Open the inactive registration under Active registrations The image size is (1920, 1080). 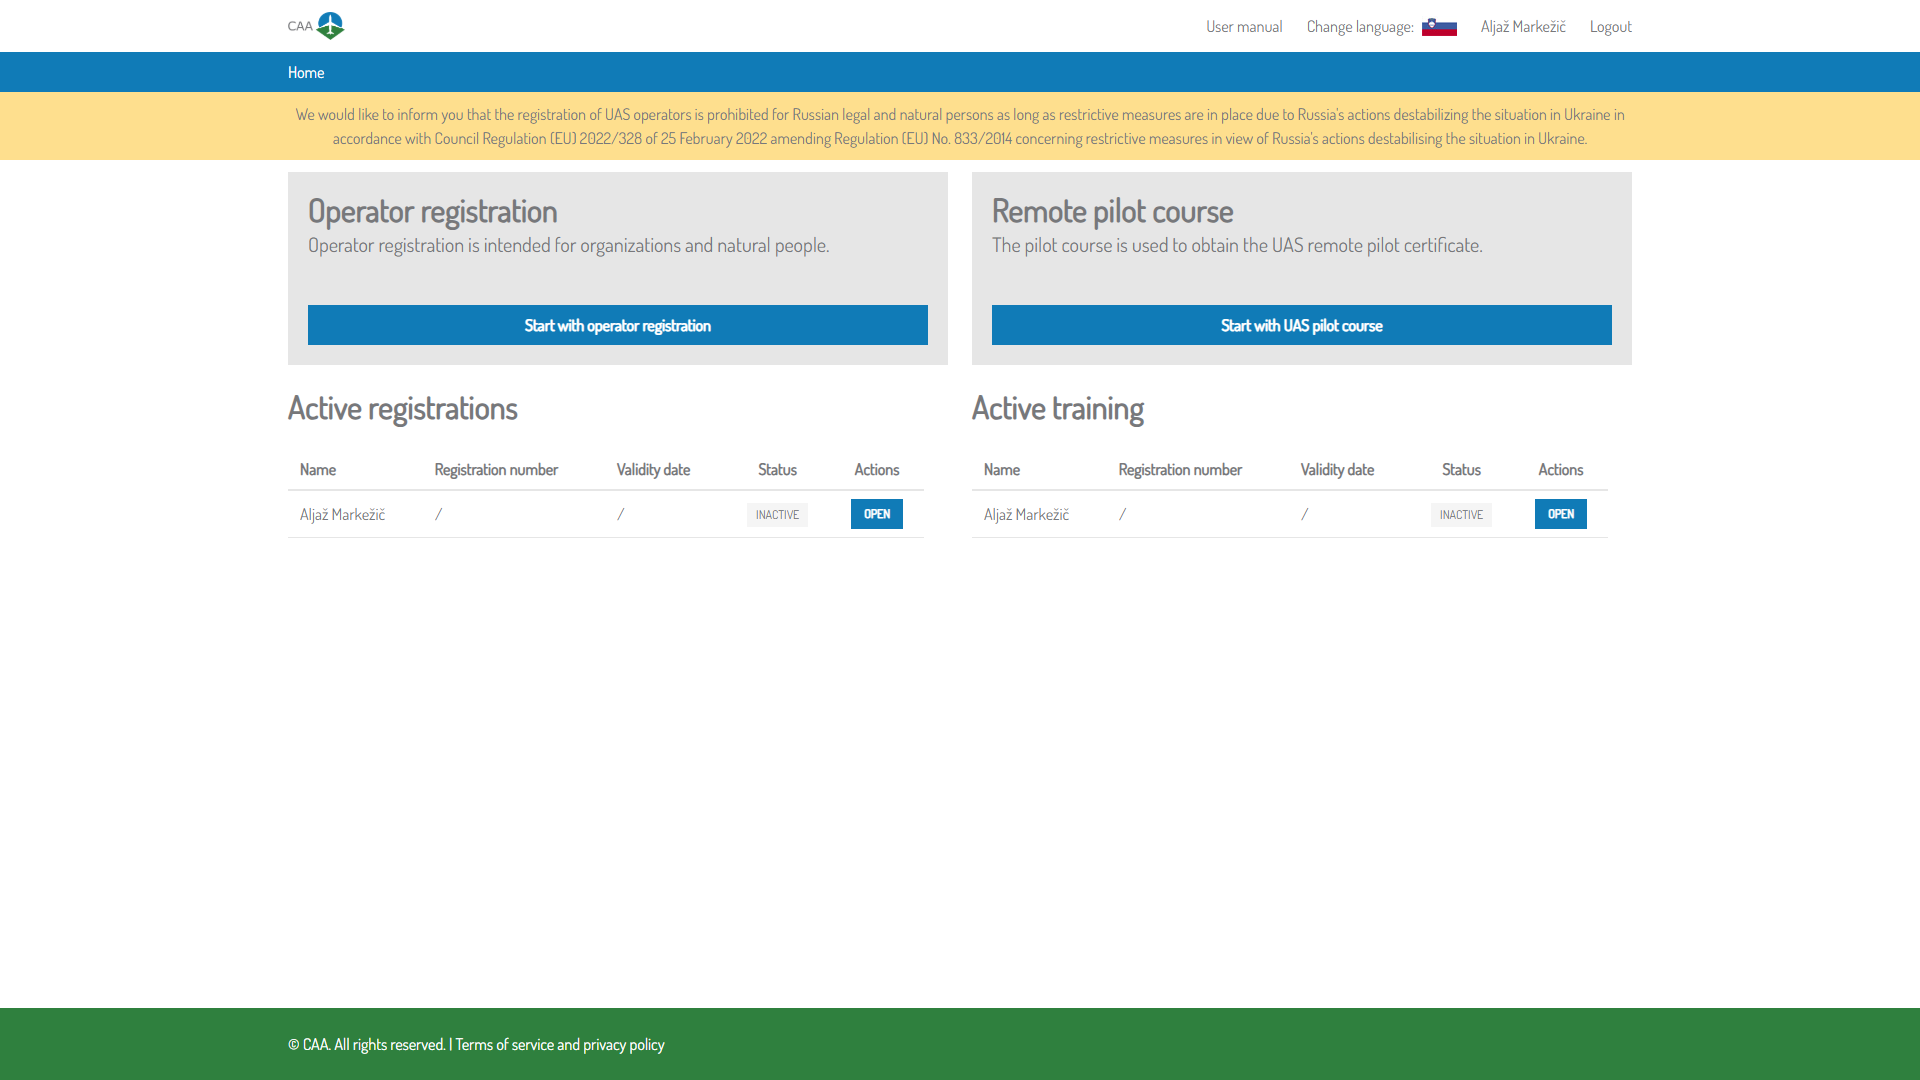click(877, 514)
